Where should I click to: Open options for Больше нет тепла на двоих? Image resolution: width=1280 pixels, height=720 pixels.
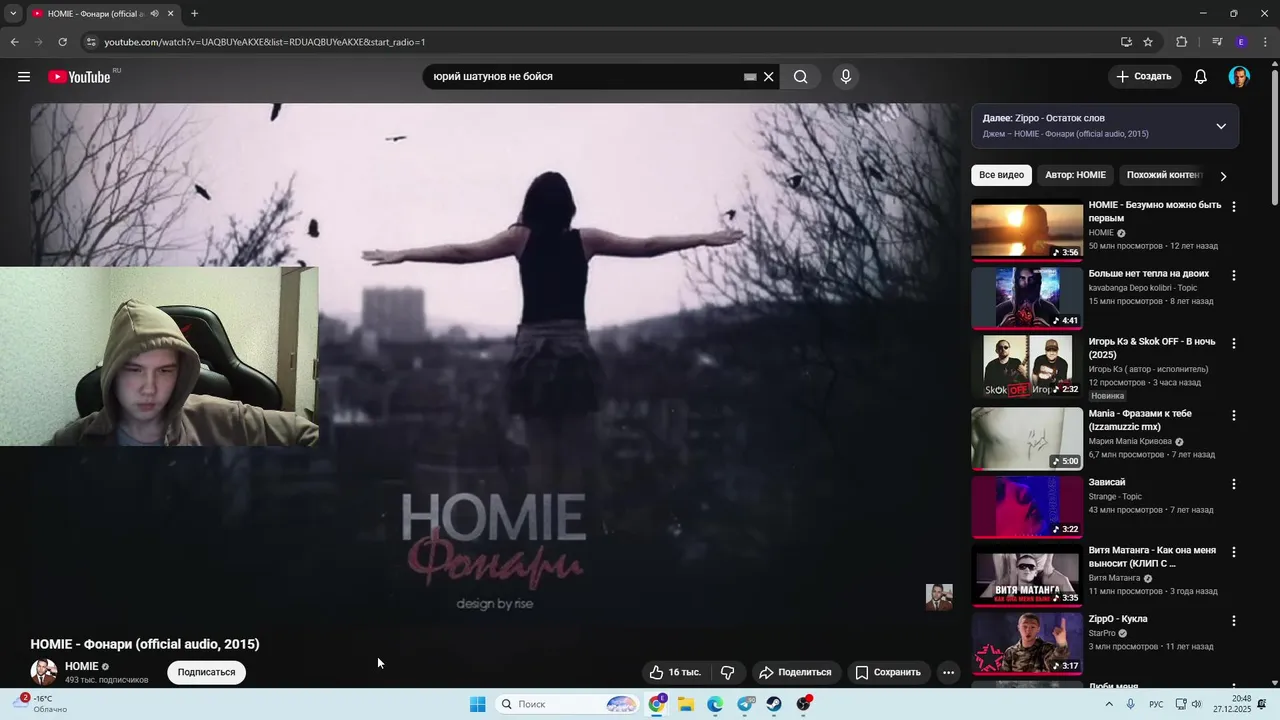pos(1233,275)
